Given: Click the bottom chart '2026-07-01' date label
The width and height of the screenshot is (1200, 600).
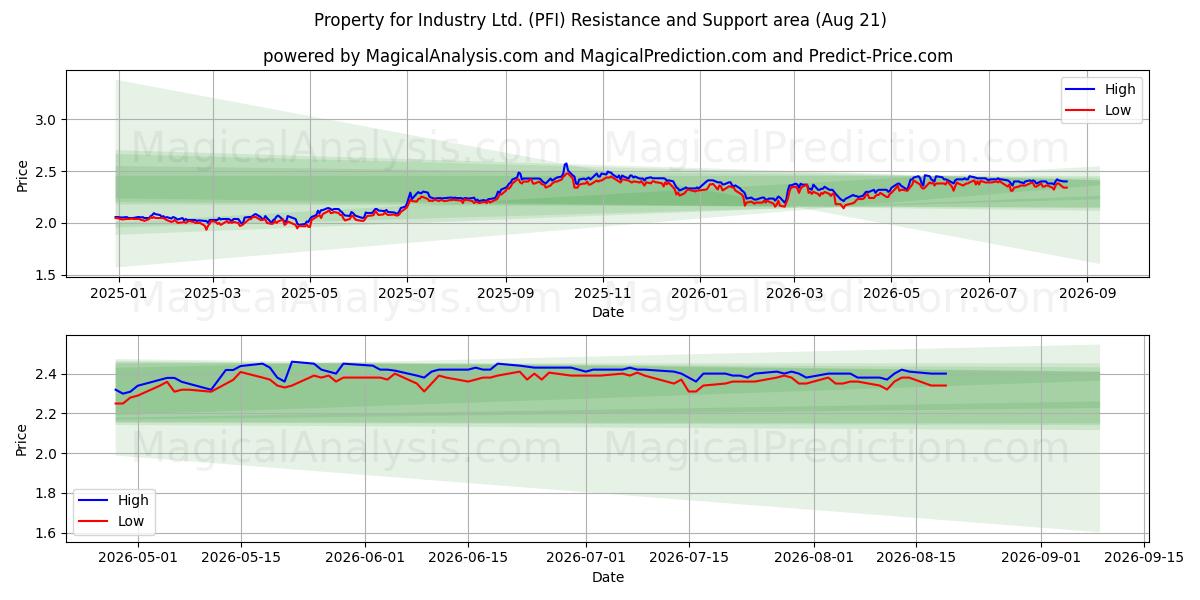Looking at the screenshot, I should (x=586, y=559).
